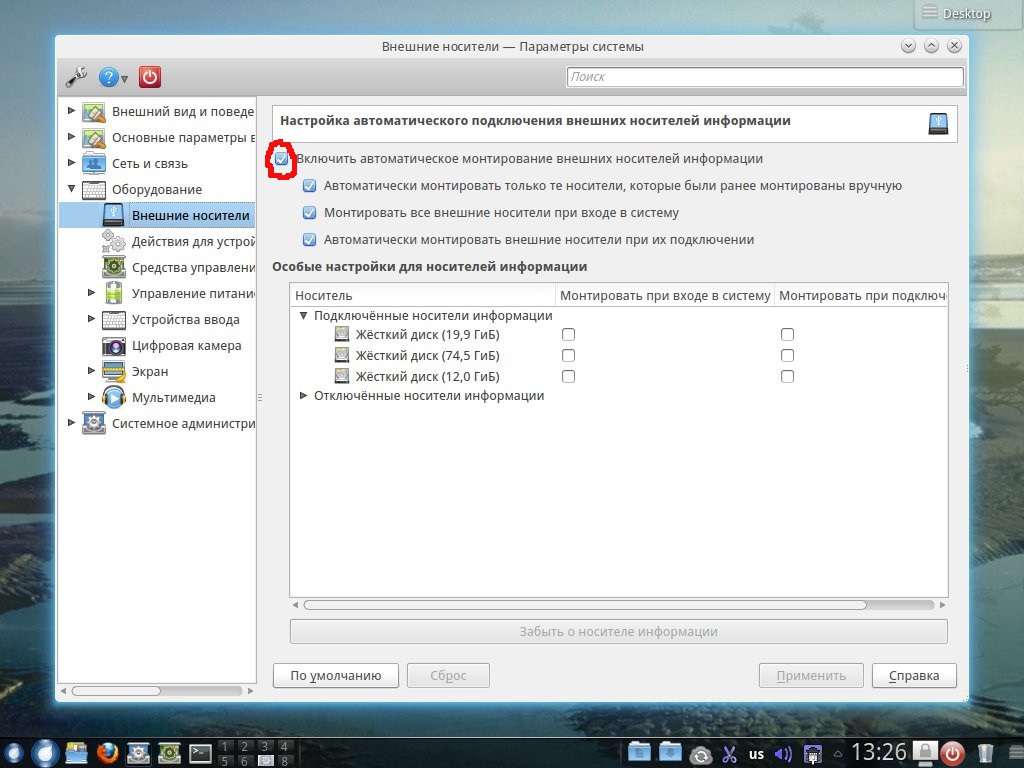Check mount at login for 19,9 ГиБ disk
Image resolution: width=1024 pixels, height=768 pixels.
pyautogui.click(x=568, y=334)
